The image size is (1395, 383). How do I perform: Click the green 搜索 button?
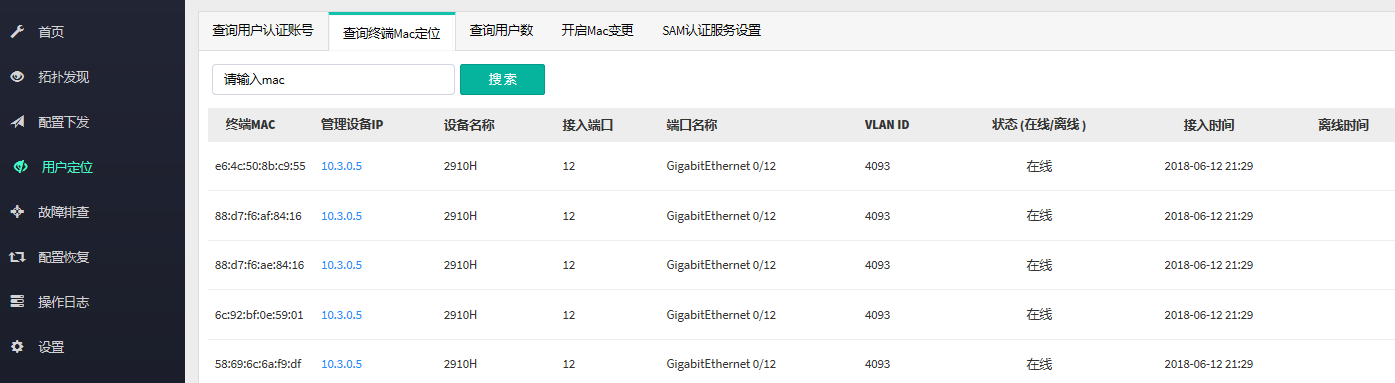[x=502, y=80]
